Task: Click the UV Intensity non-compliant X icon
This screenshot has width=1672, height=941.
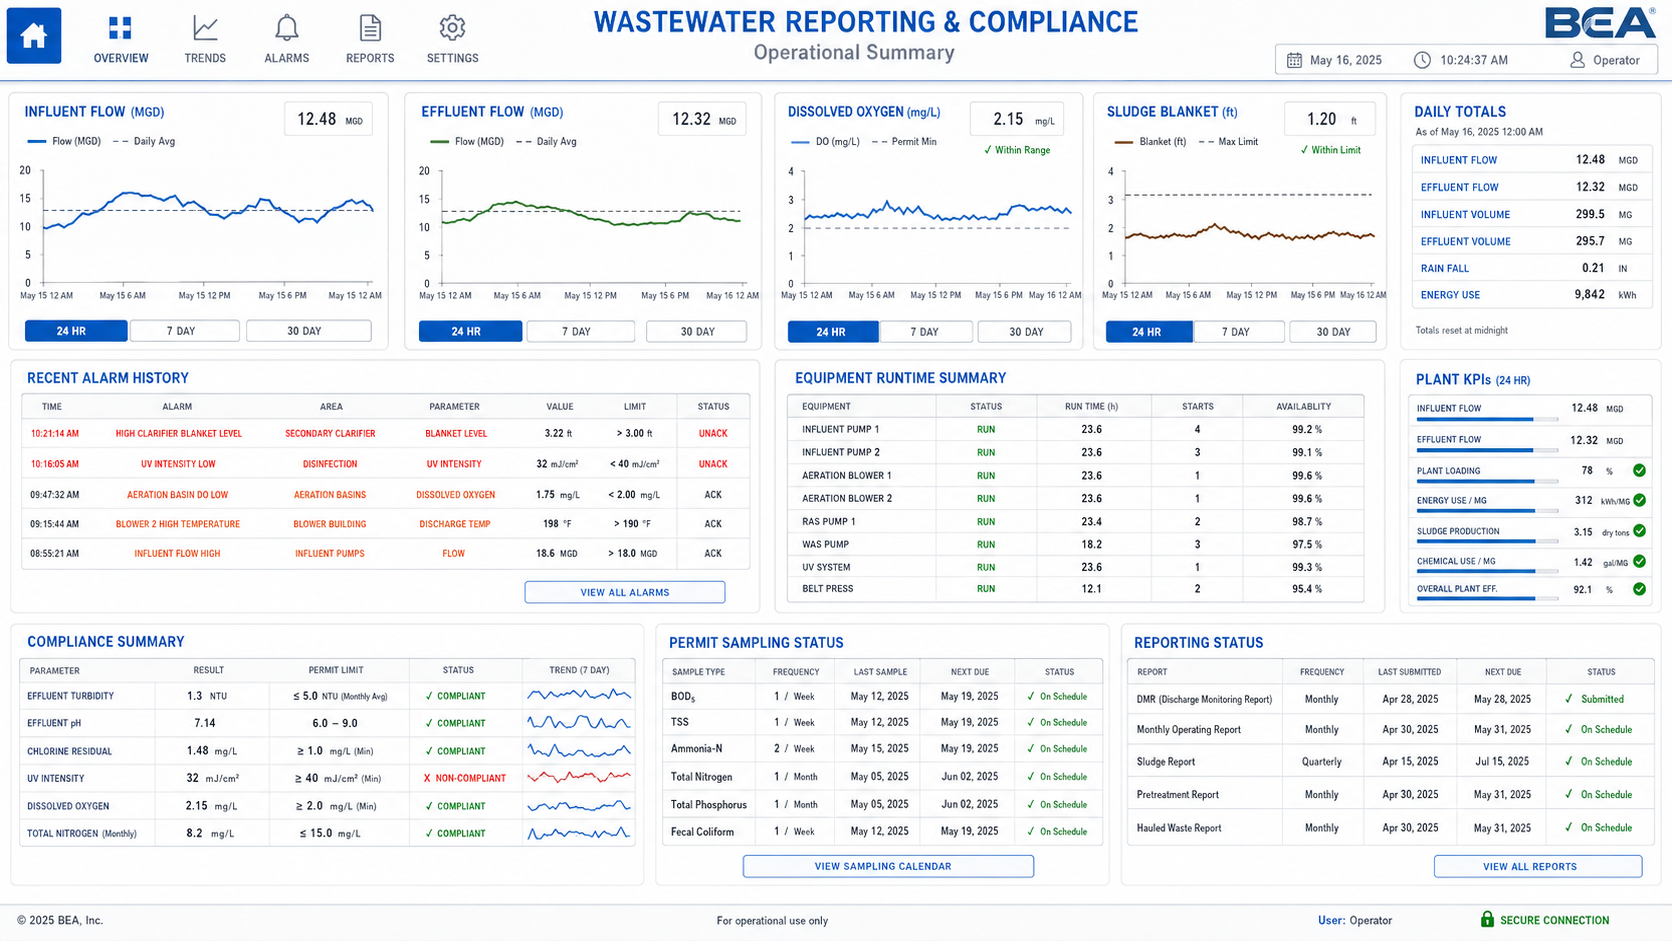Action: (x=427, y=778)
